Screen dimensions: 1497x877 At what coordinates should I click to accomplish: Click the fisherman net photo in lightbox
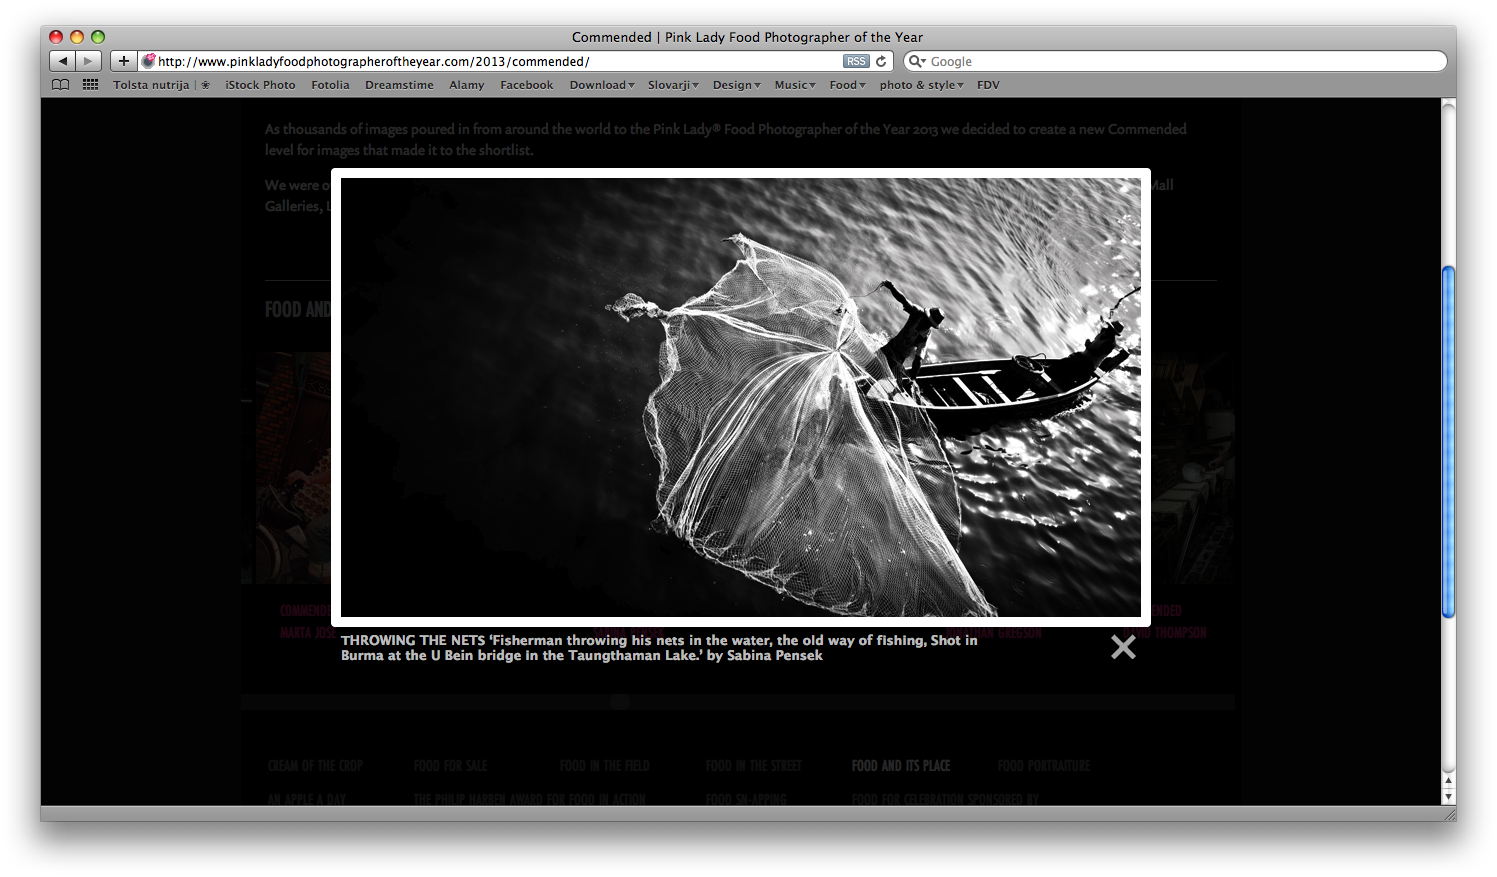740,397
